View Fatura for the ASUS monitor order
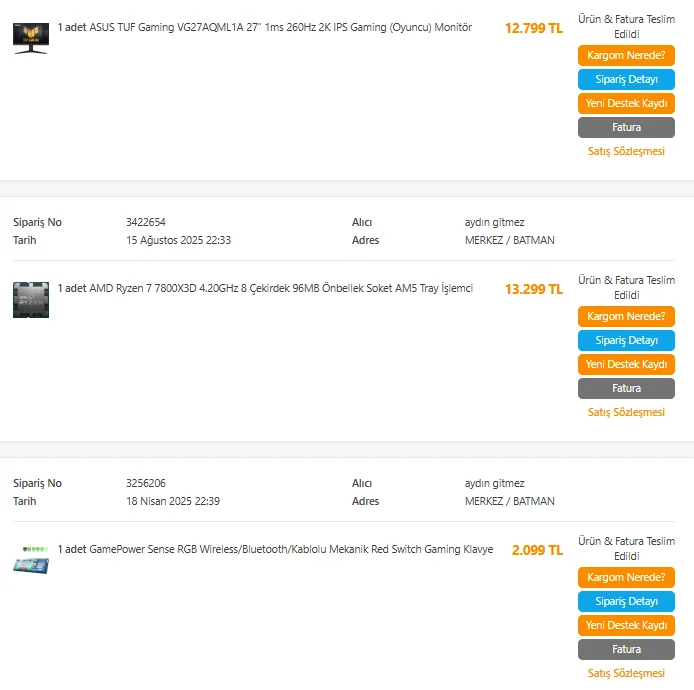Image resolution: width=694 pixels, height=690 pixels. click(626, 128)
